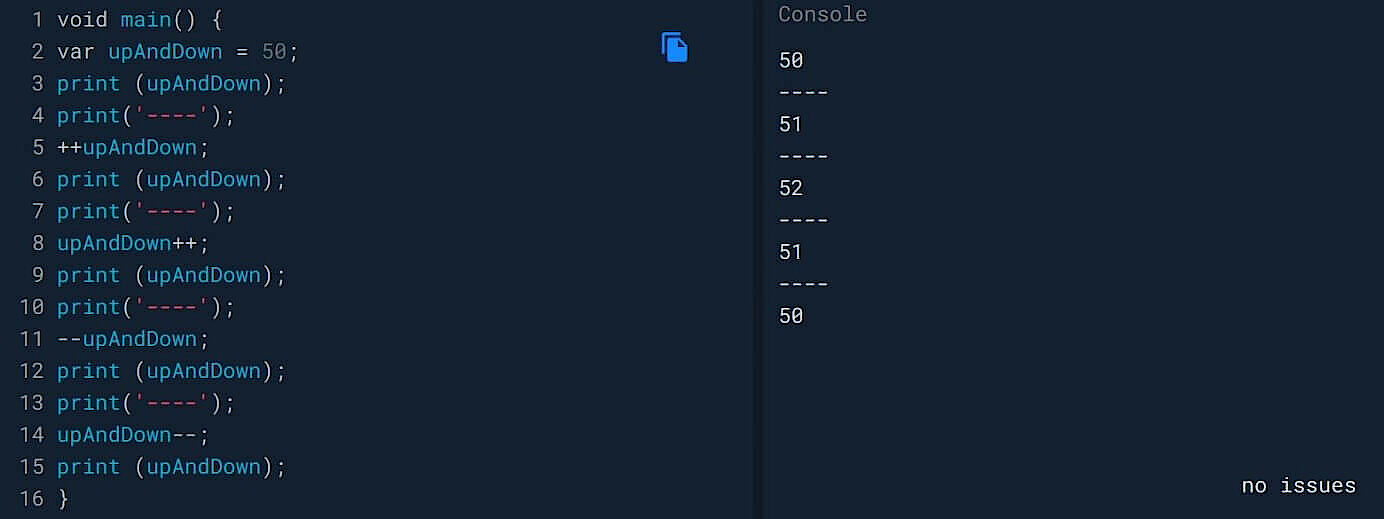Click the print('----') string on line 4
Viewport: 1384px width, 519px height.
(x=172, y=115)
